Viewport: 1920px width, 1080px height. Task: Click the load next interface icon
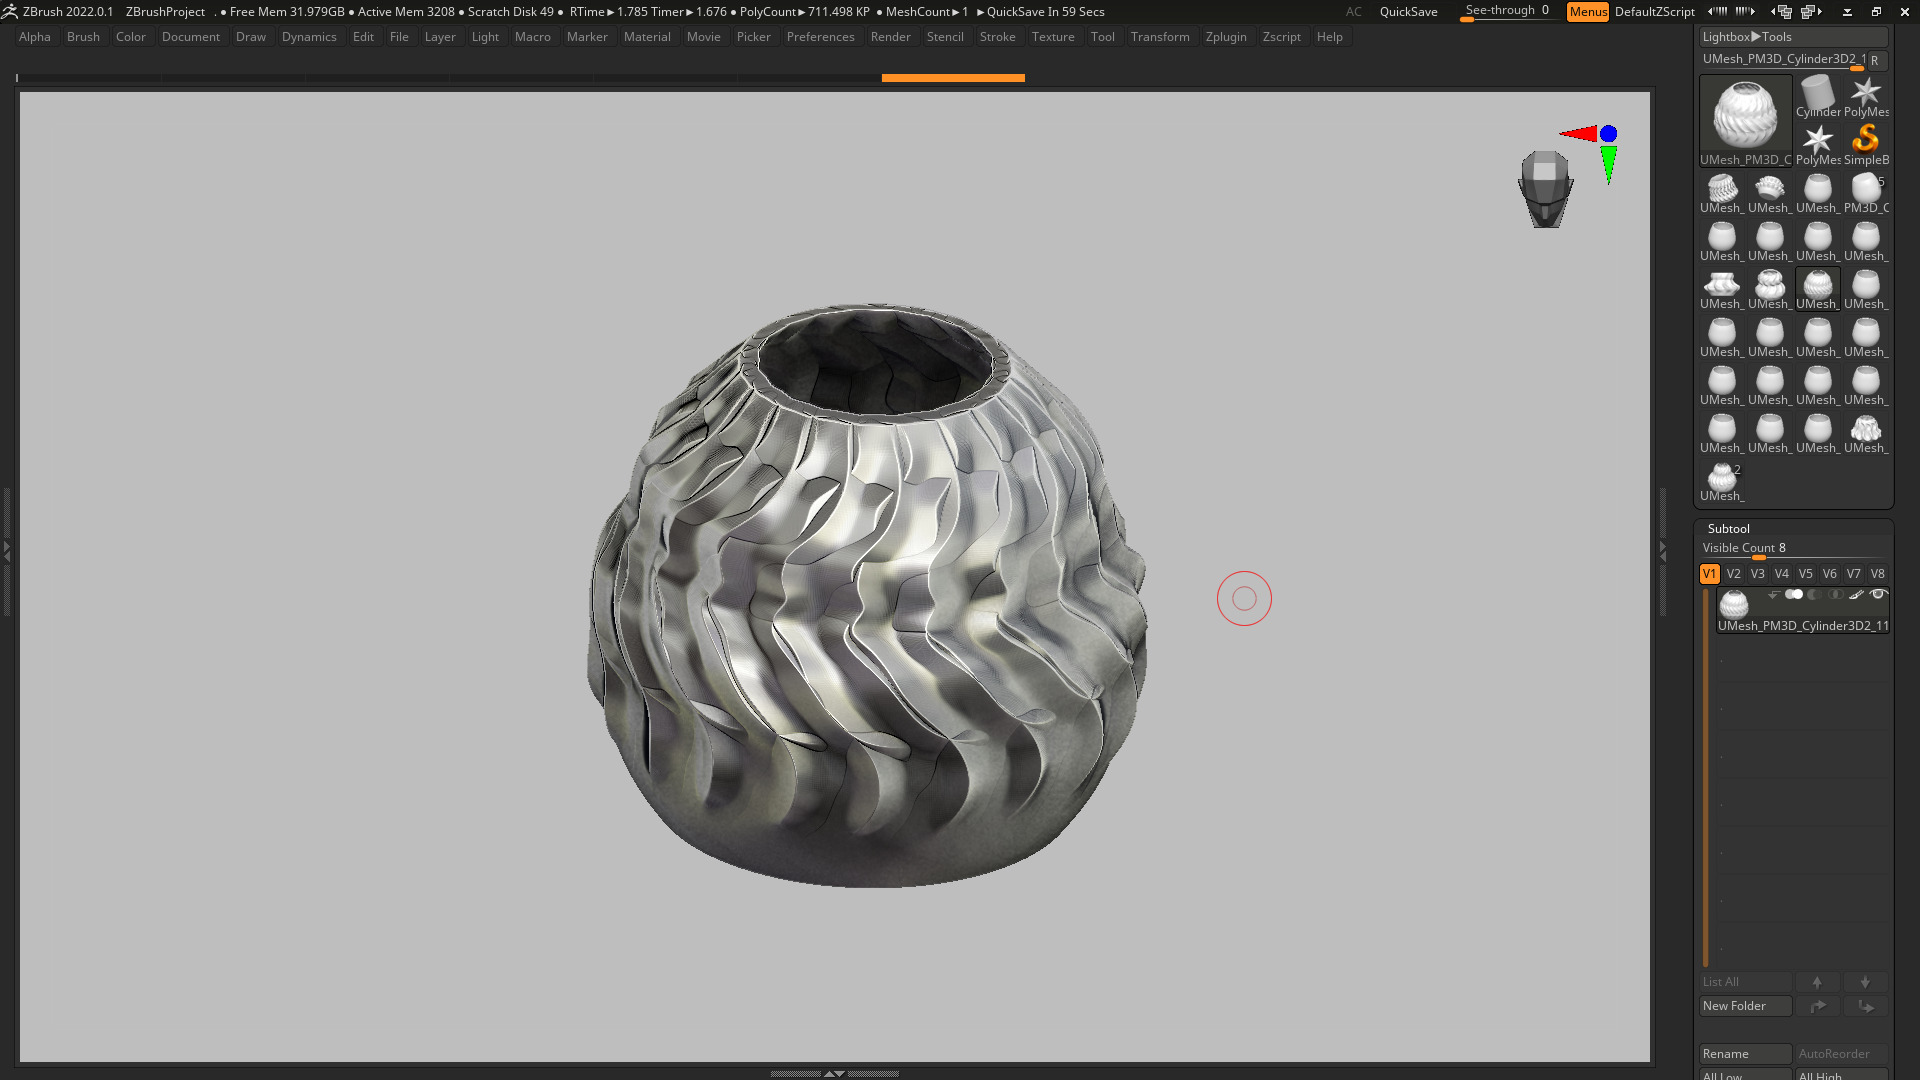point(1812,12)
